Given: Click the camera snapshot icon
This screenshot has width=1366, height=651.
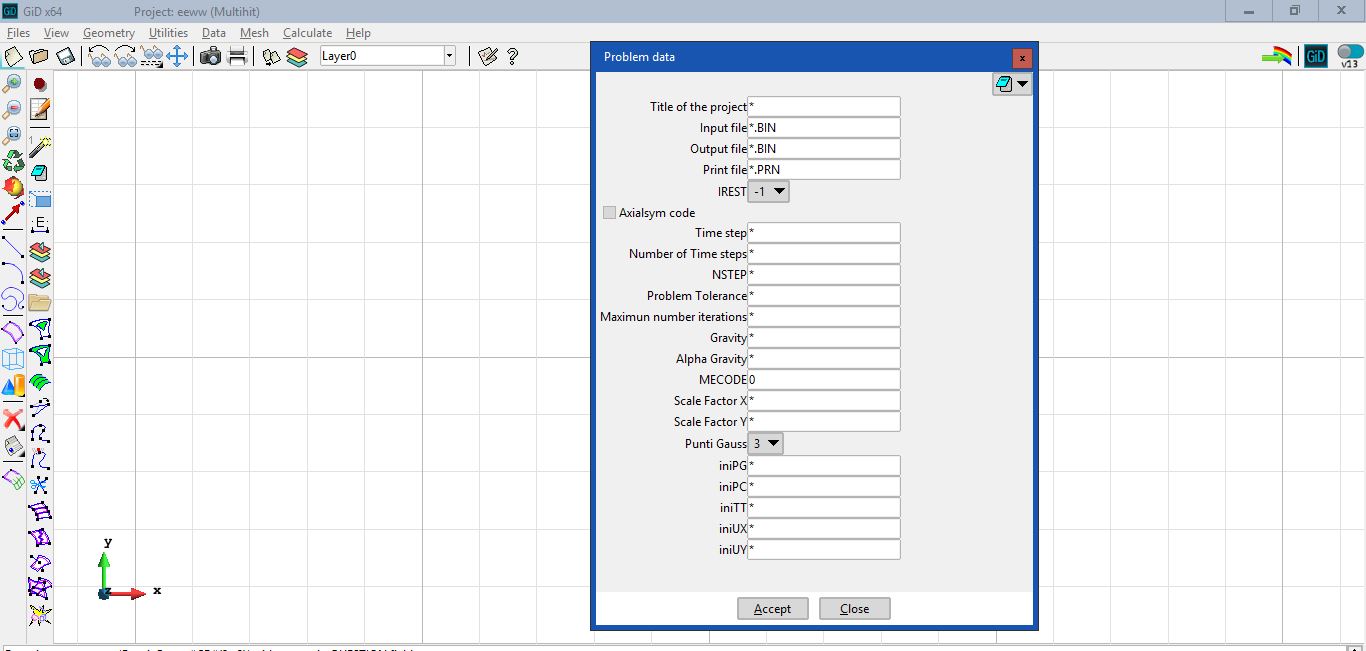Looking at the screenshot, I should point(210,57).
